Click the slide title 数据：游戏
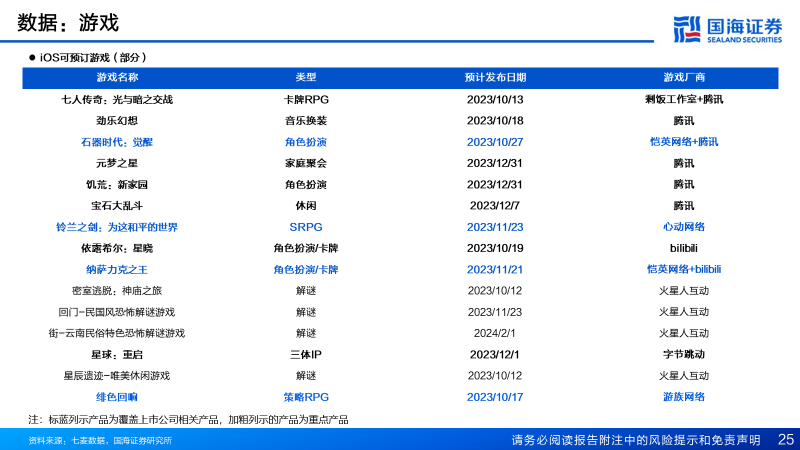Viewport: 800px width, 450px height. pos(68,23)
